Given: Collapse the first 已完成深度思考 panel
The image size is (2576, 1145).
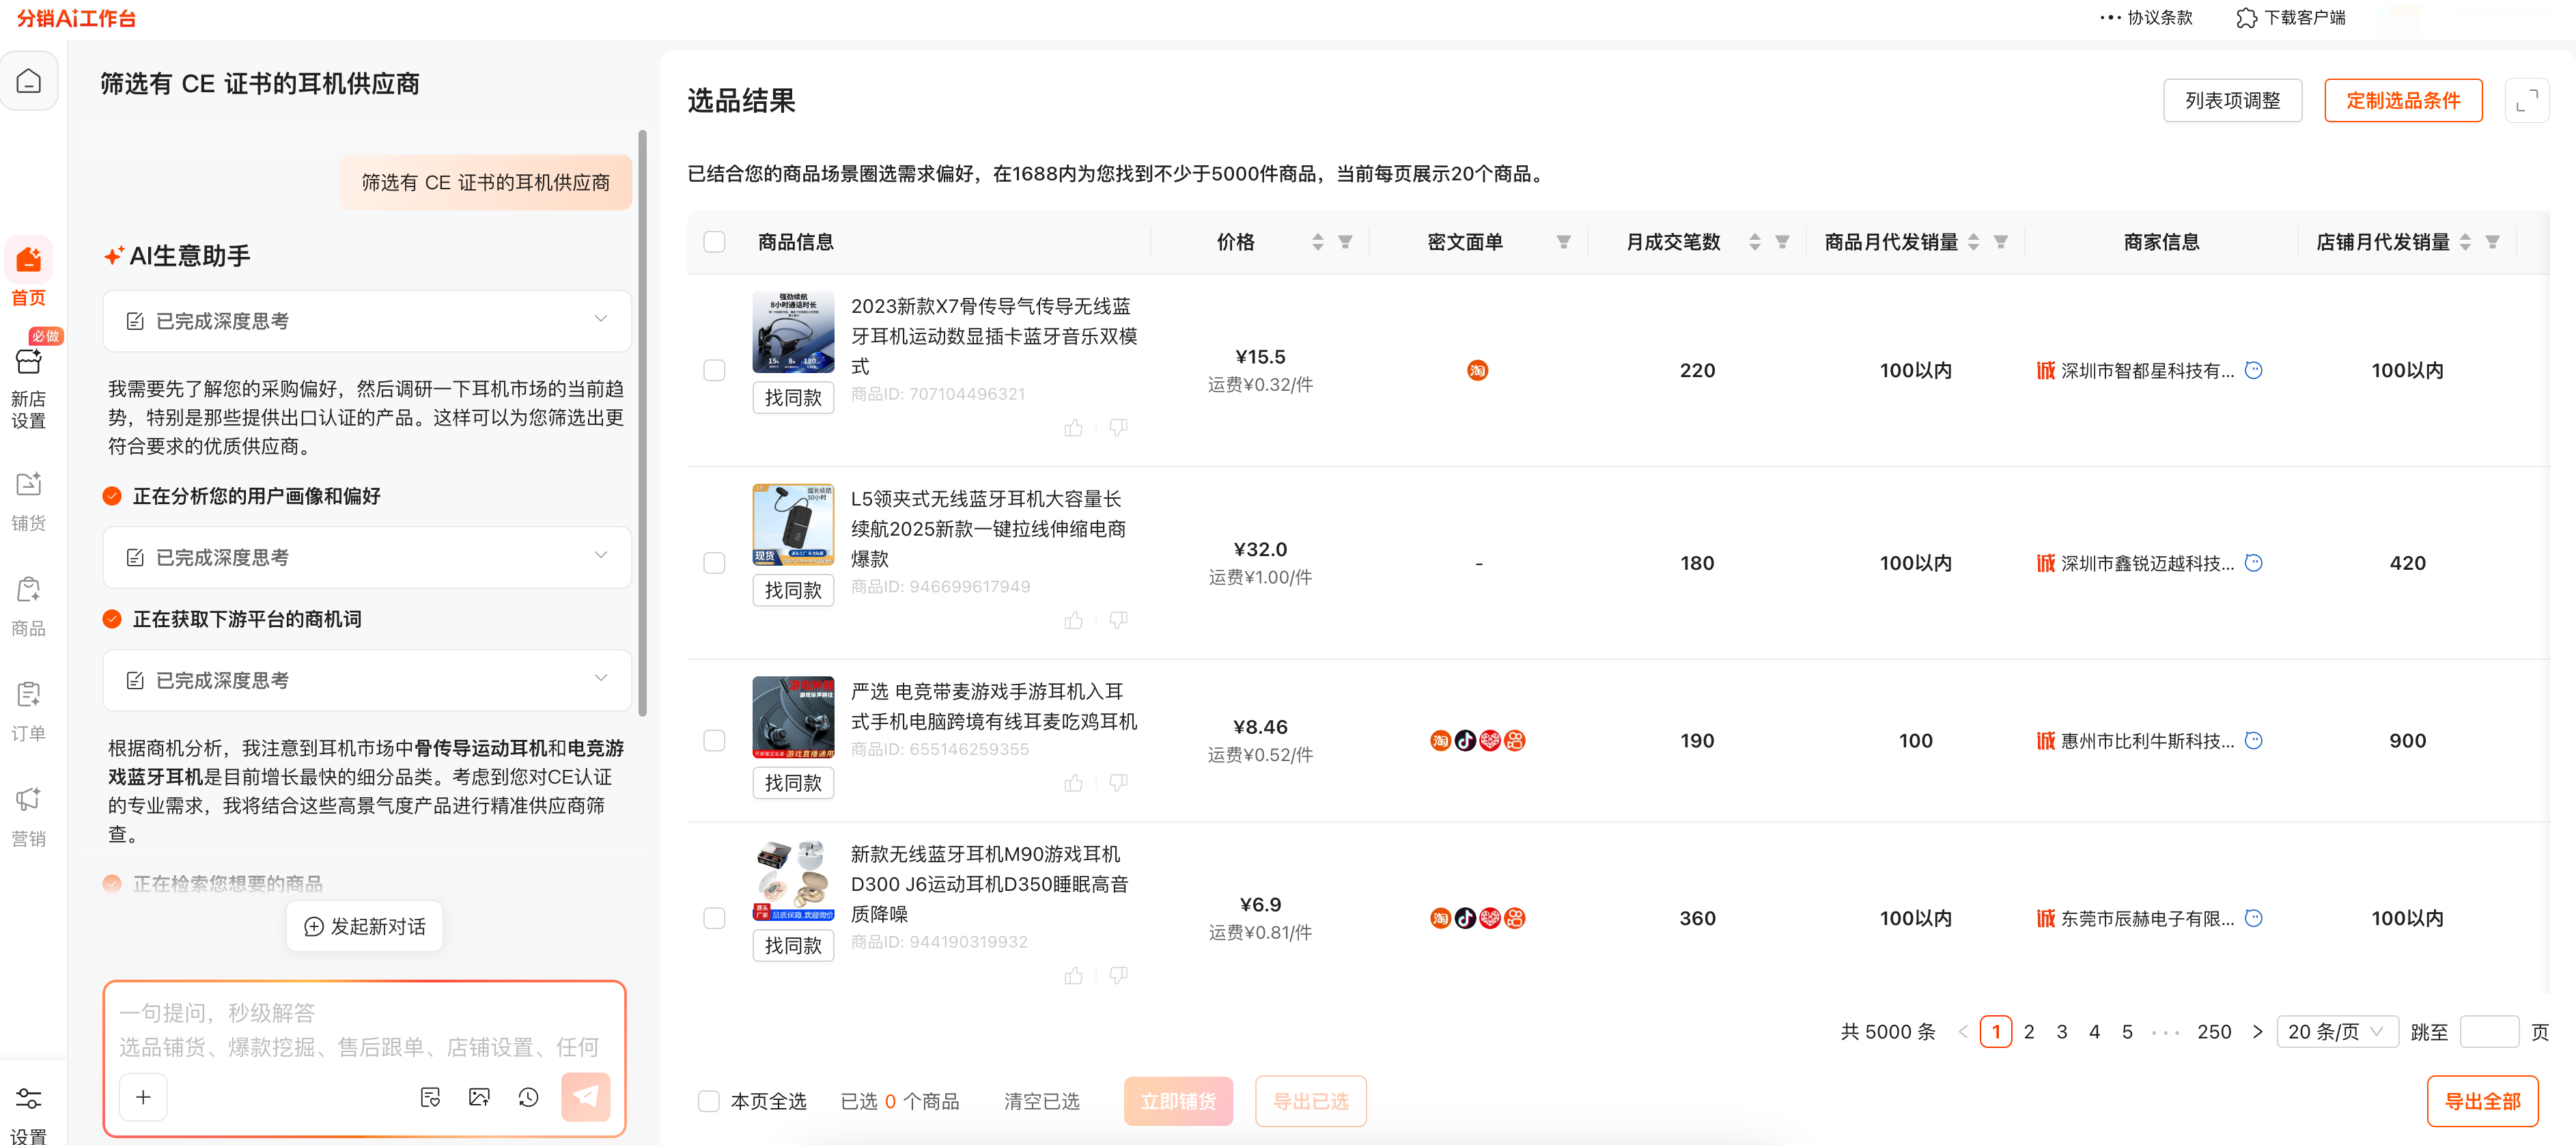Looking at the screenshot, I should [600, 319].
